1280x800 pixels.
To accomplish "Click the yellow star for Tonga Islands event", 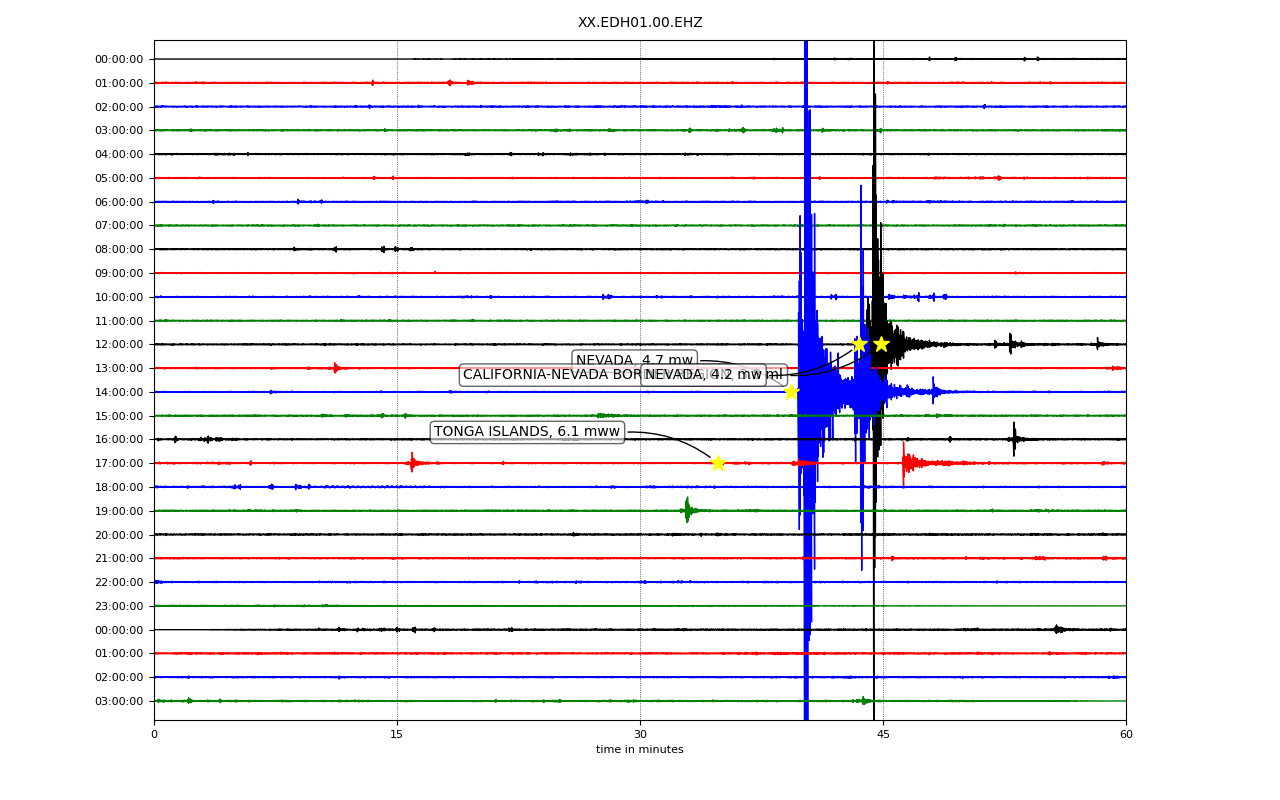I will coord(718,463).
